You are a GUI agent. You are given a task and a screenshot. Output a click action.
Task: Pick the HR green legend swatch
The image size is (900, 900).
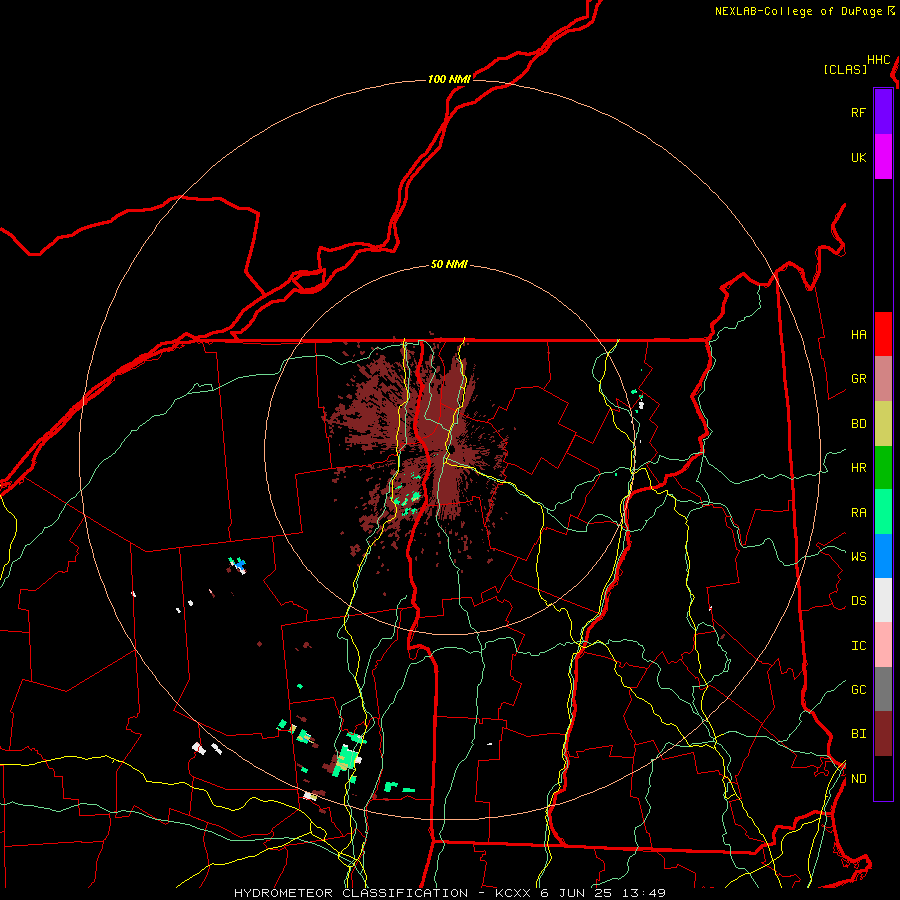click(x=883, y=468)
